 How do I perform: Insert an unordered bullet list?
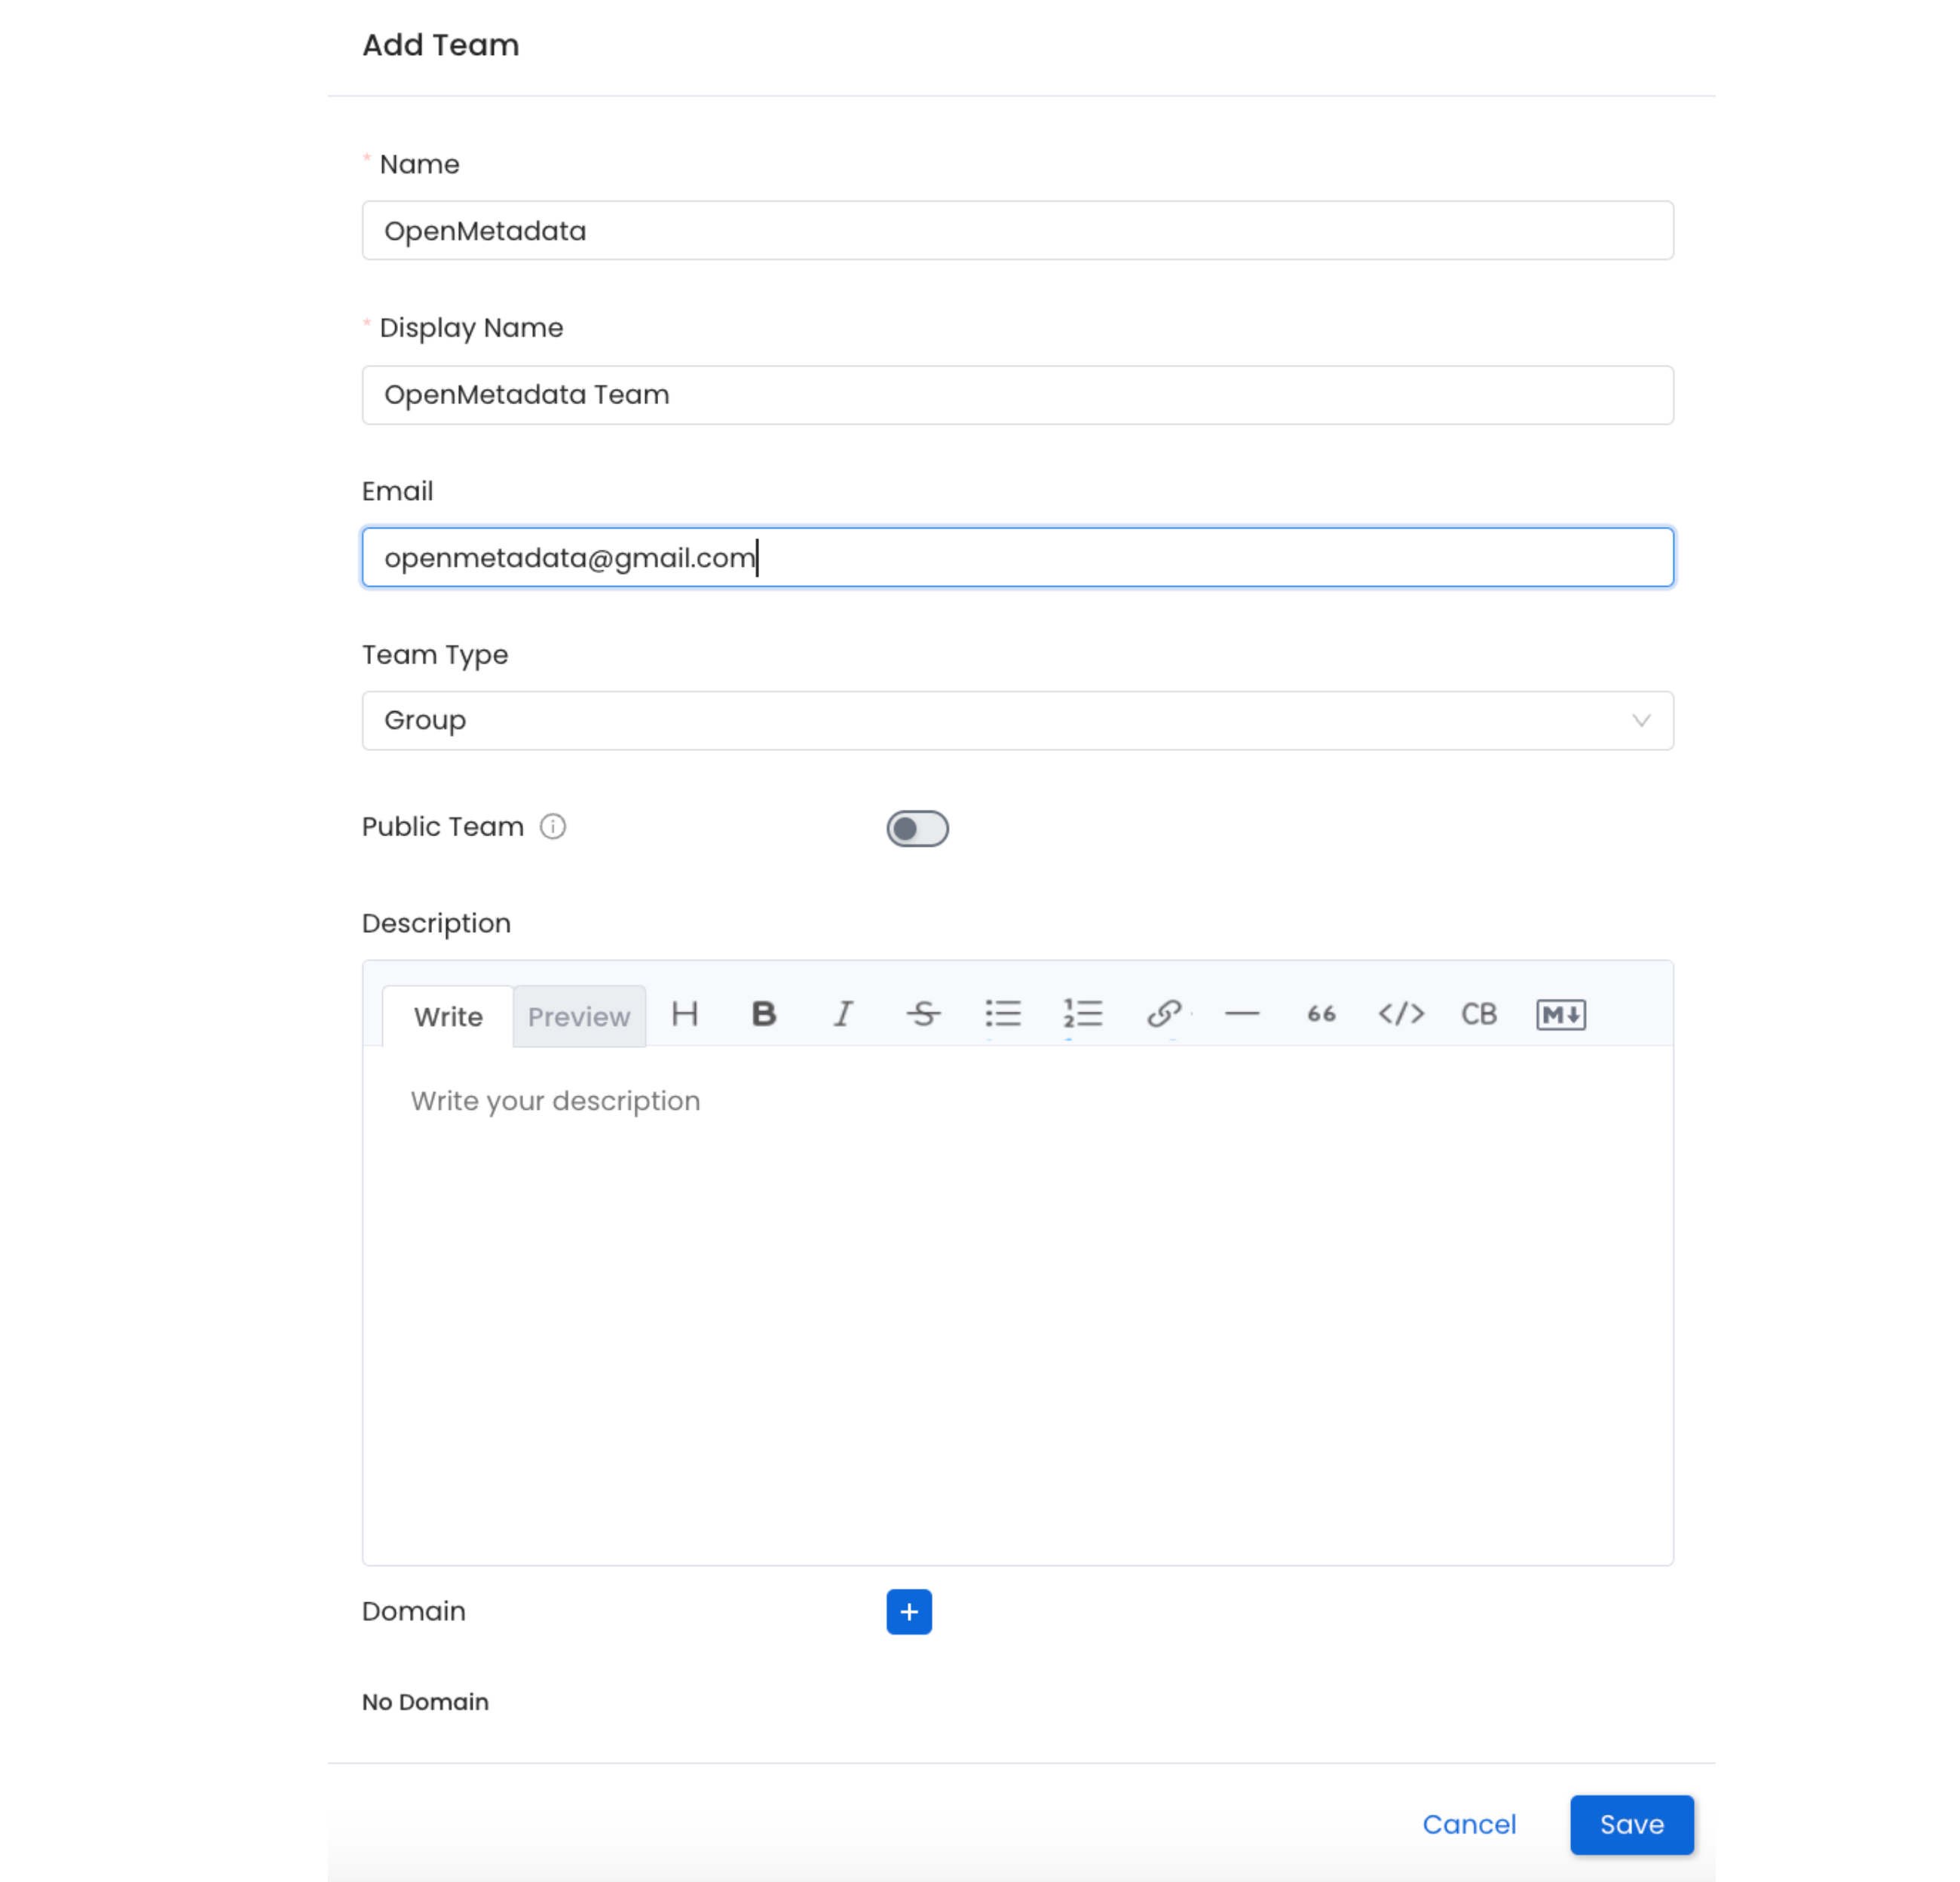click(x=1003, y=1014)
